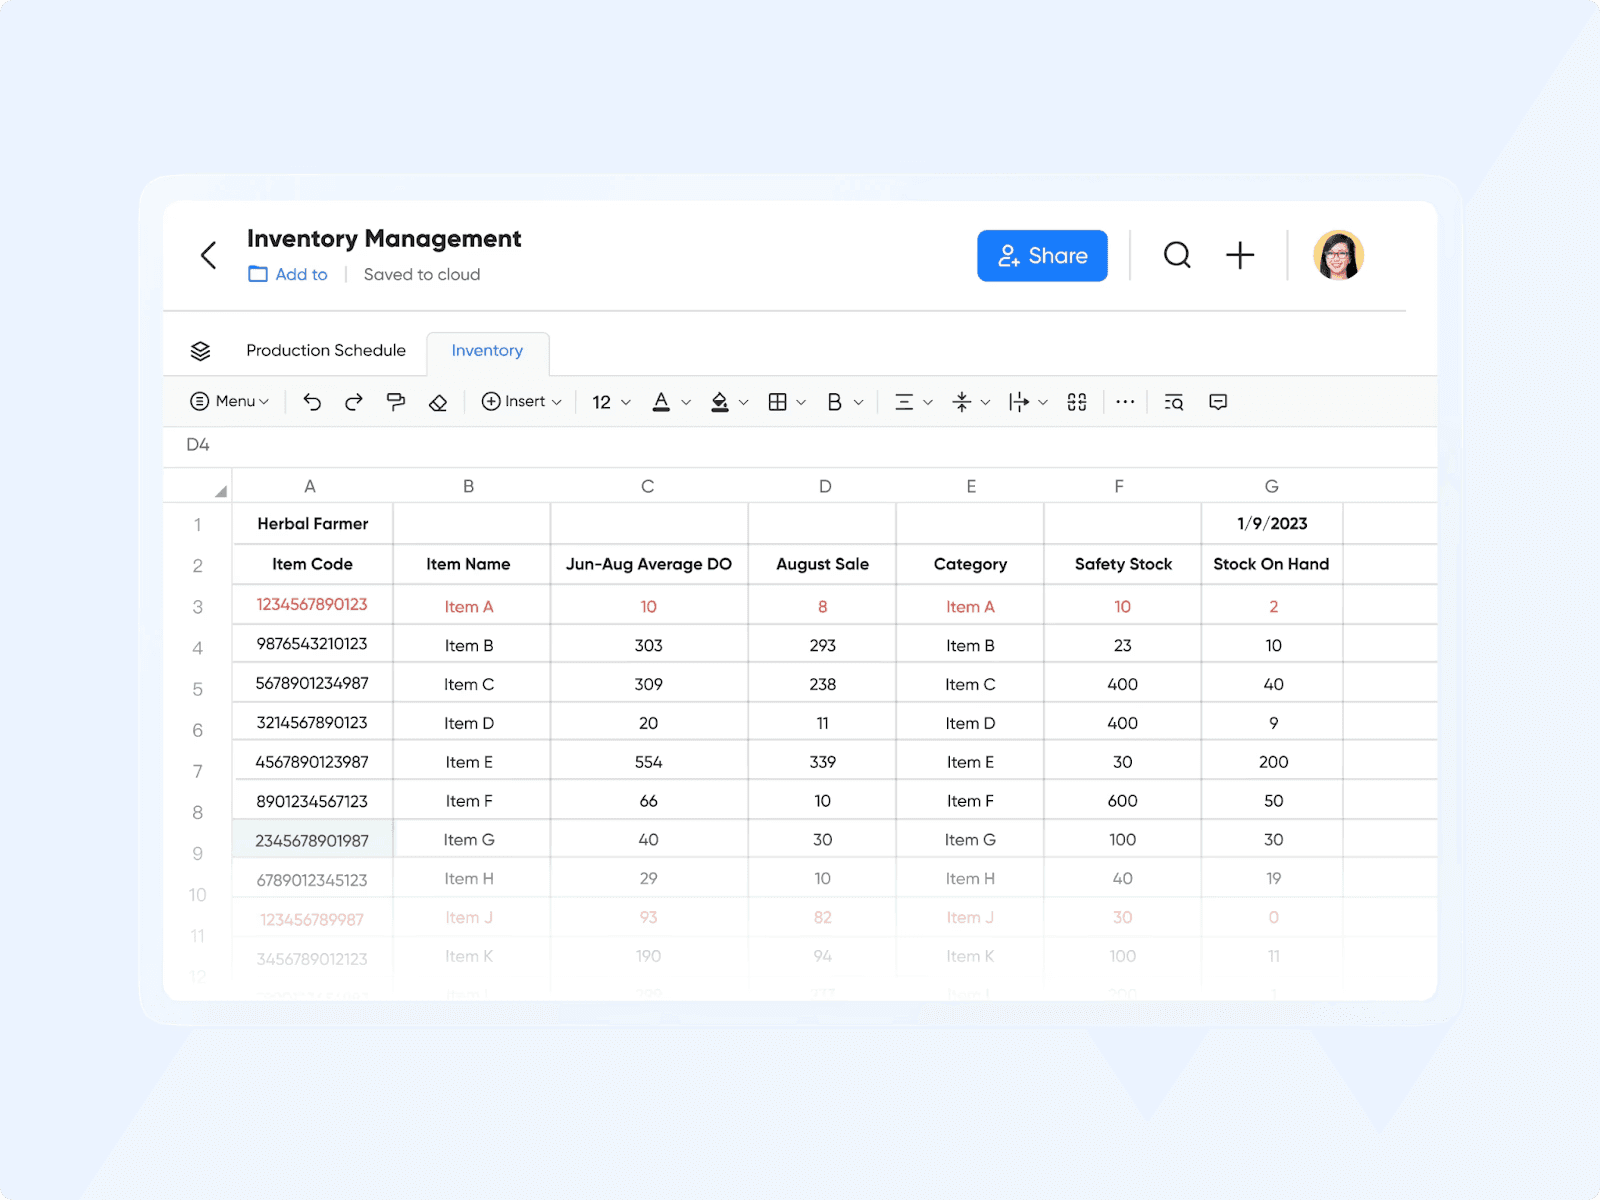
Task: Click the D4 cell reference box
Action: coord(198,445)
